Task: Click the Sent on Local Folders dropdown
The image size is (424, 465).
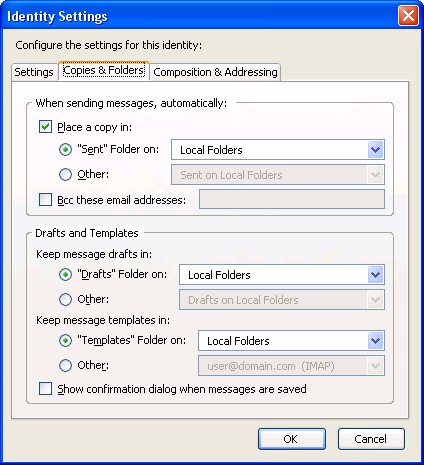Action: [278, 175]
